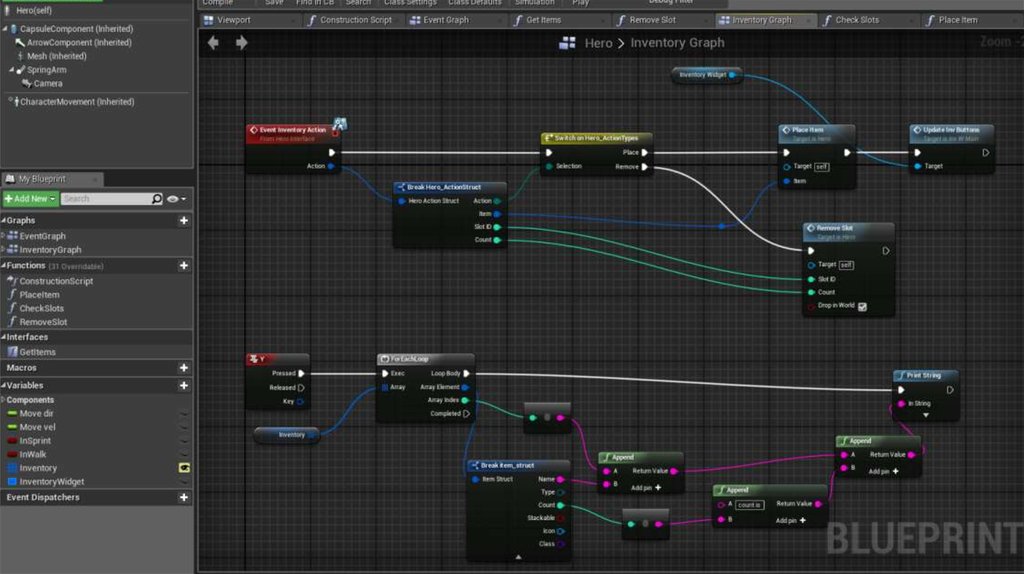This screenshot has height=574, width=1024.
Task: Open the view options eye dropdown
Action: tap(176, 199)
